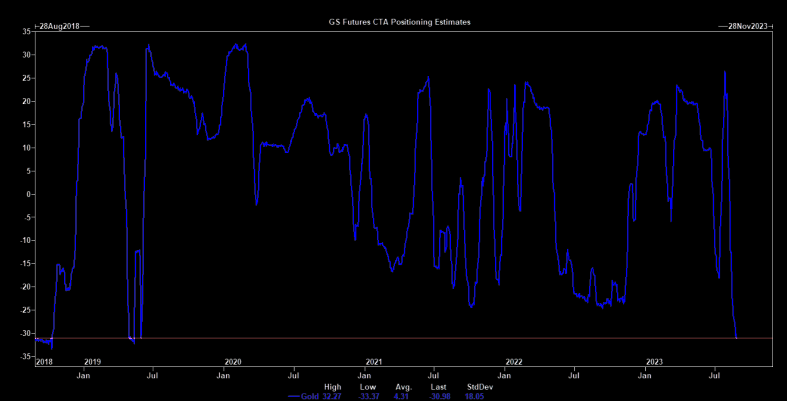Click the 2022 year label on x-axis
The width and height of the screenshot is (787, 401).
click(x=514, y=361)
